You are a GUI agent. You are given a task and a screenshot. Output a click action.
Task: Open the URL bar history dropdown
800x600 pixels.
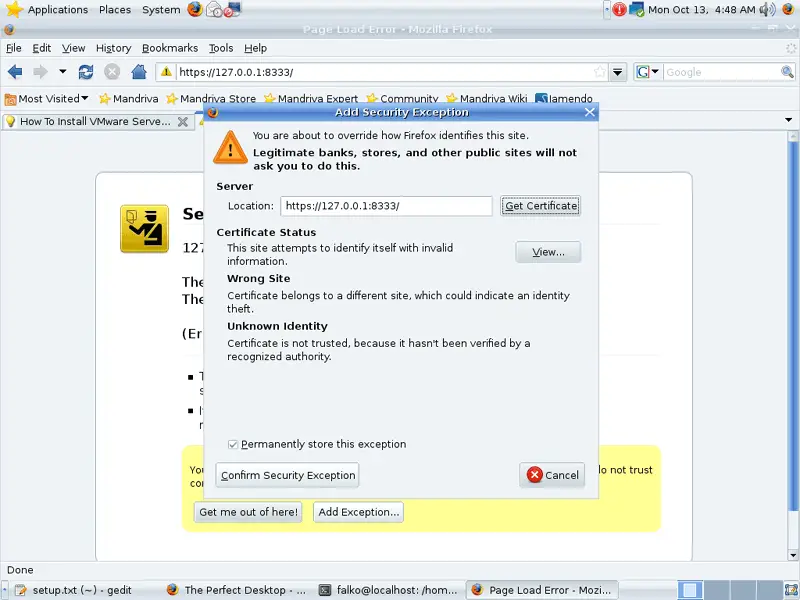[618, 72]
